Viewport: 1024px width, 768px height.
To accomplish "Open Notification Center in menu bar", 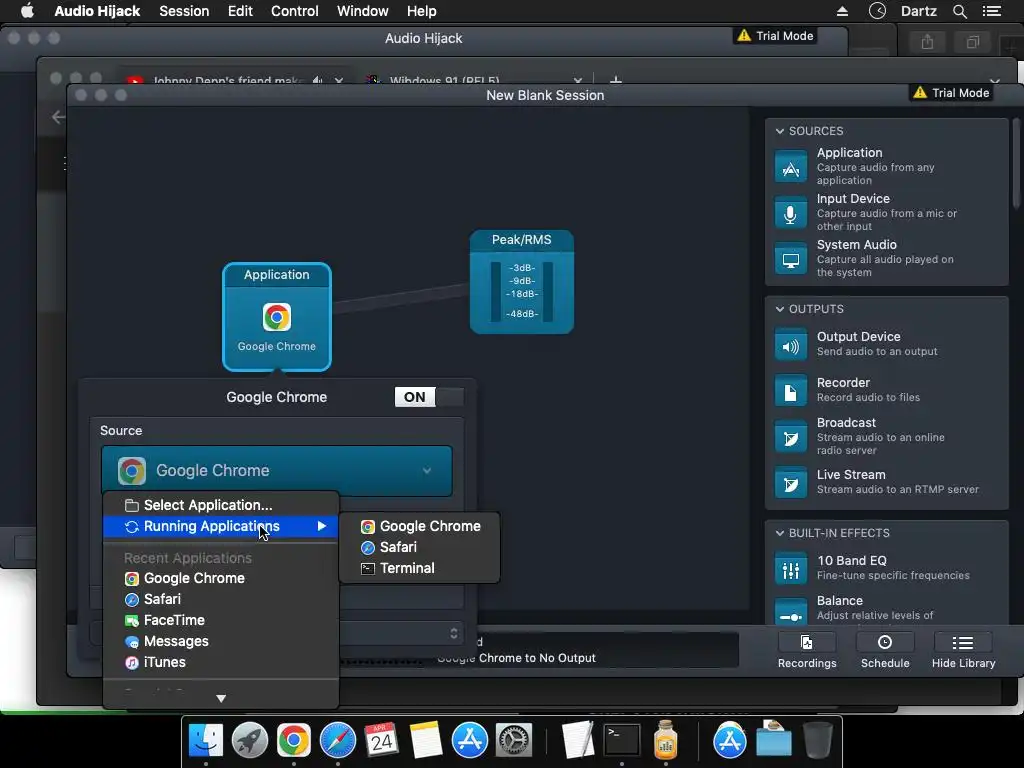I will coord(992,11).
